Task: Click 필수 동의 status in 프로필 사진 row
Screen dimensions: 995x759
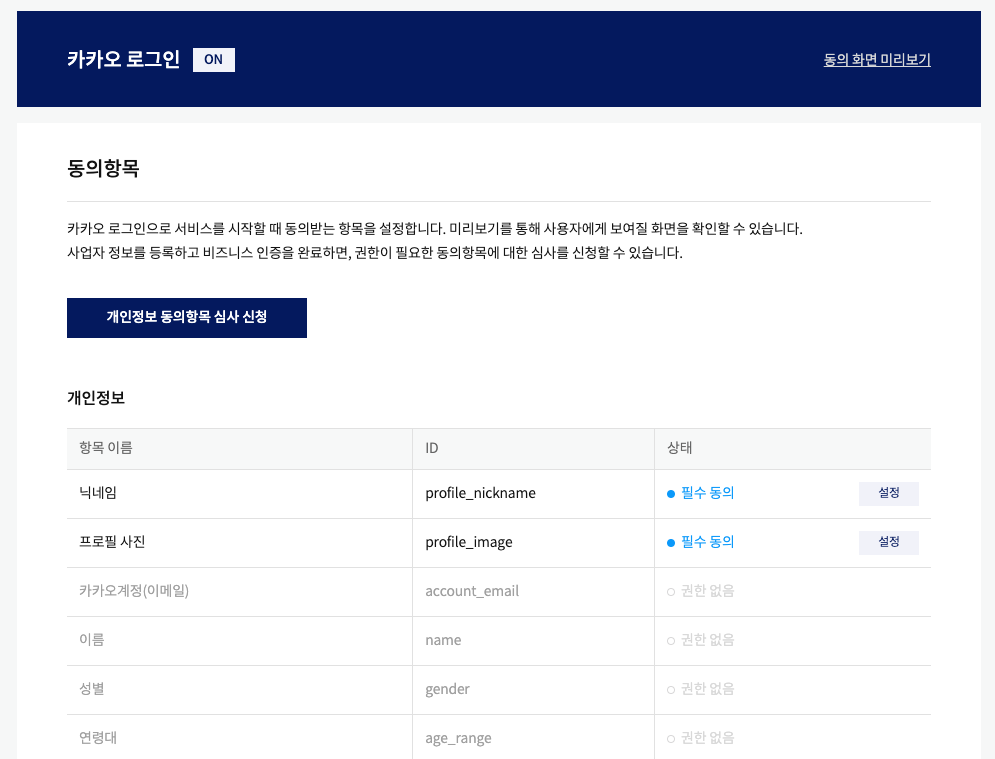Action: pos(701,542)
